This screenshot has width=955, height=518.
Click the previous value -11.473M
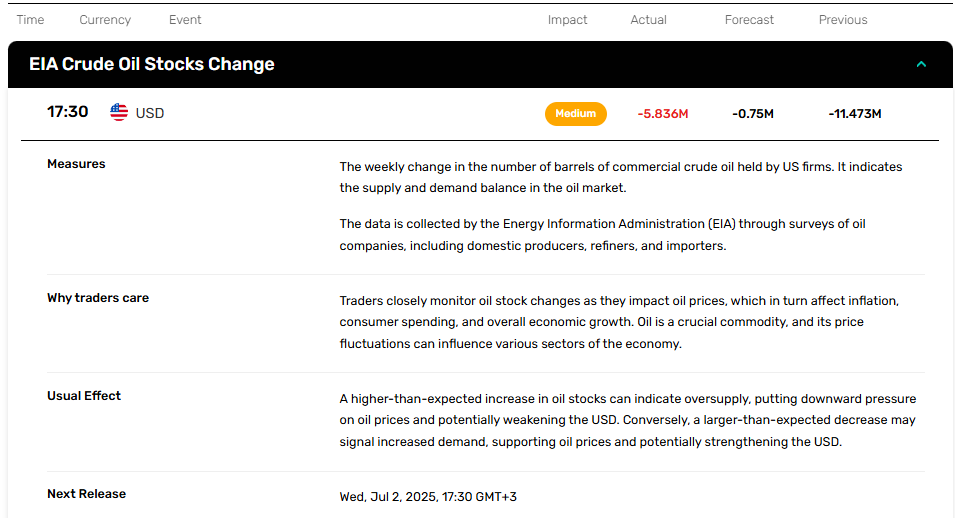[855, 114]
